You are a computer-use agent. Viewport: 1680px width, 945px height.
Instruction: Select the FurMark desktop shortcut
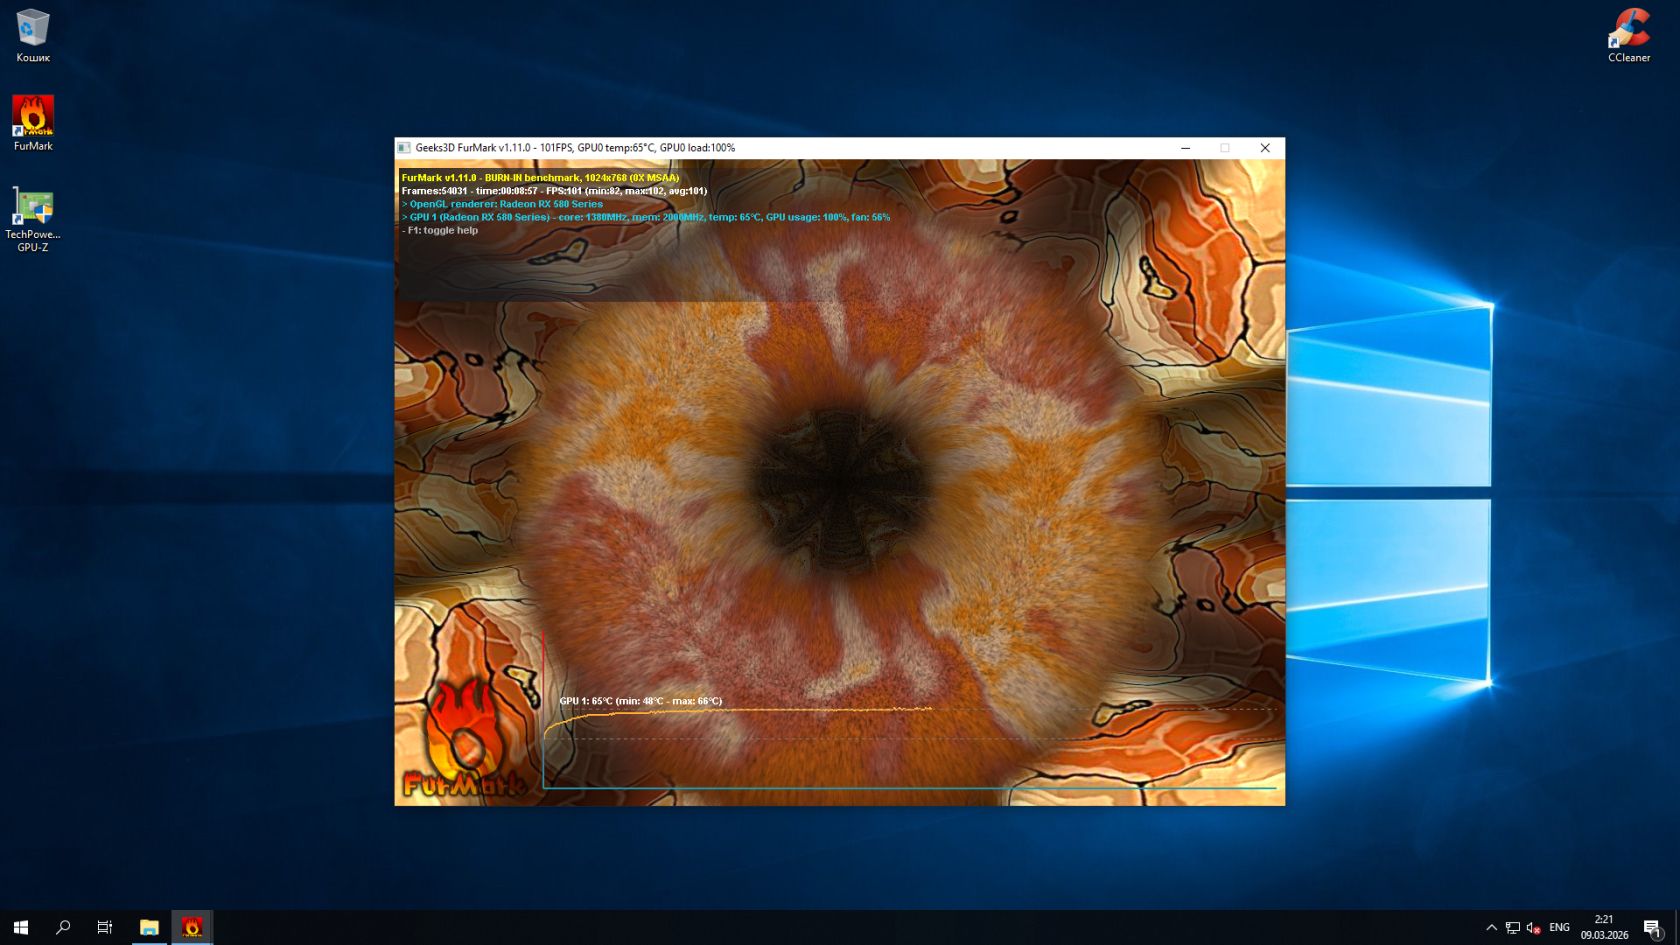(x=33, y=123)
